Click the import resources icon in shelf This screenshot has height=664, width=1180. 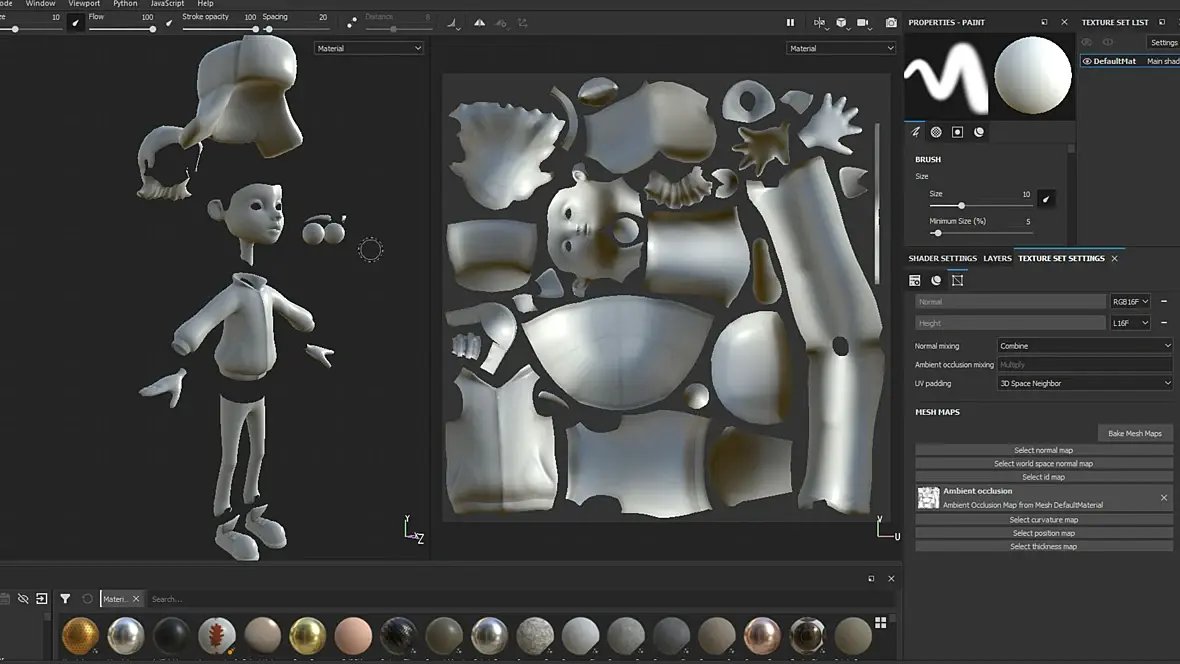point(42,599)
